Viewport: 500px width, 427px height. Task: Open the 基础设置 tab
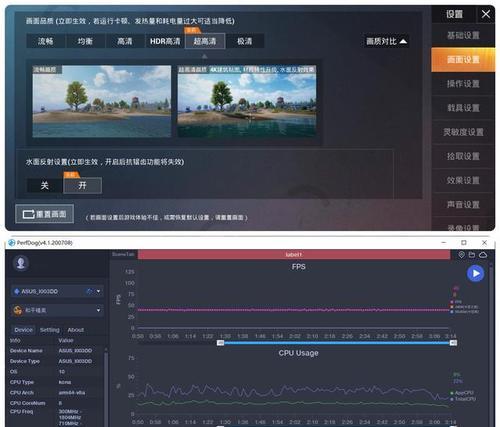click(x=463, y=35)
